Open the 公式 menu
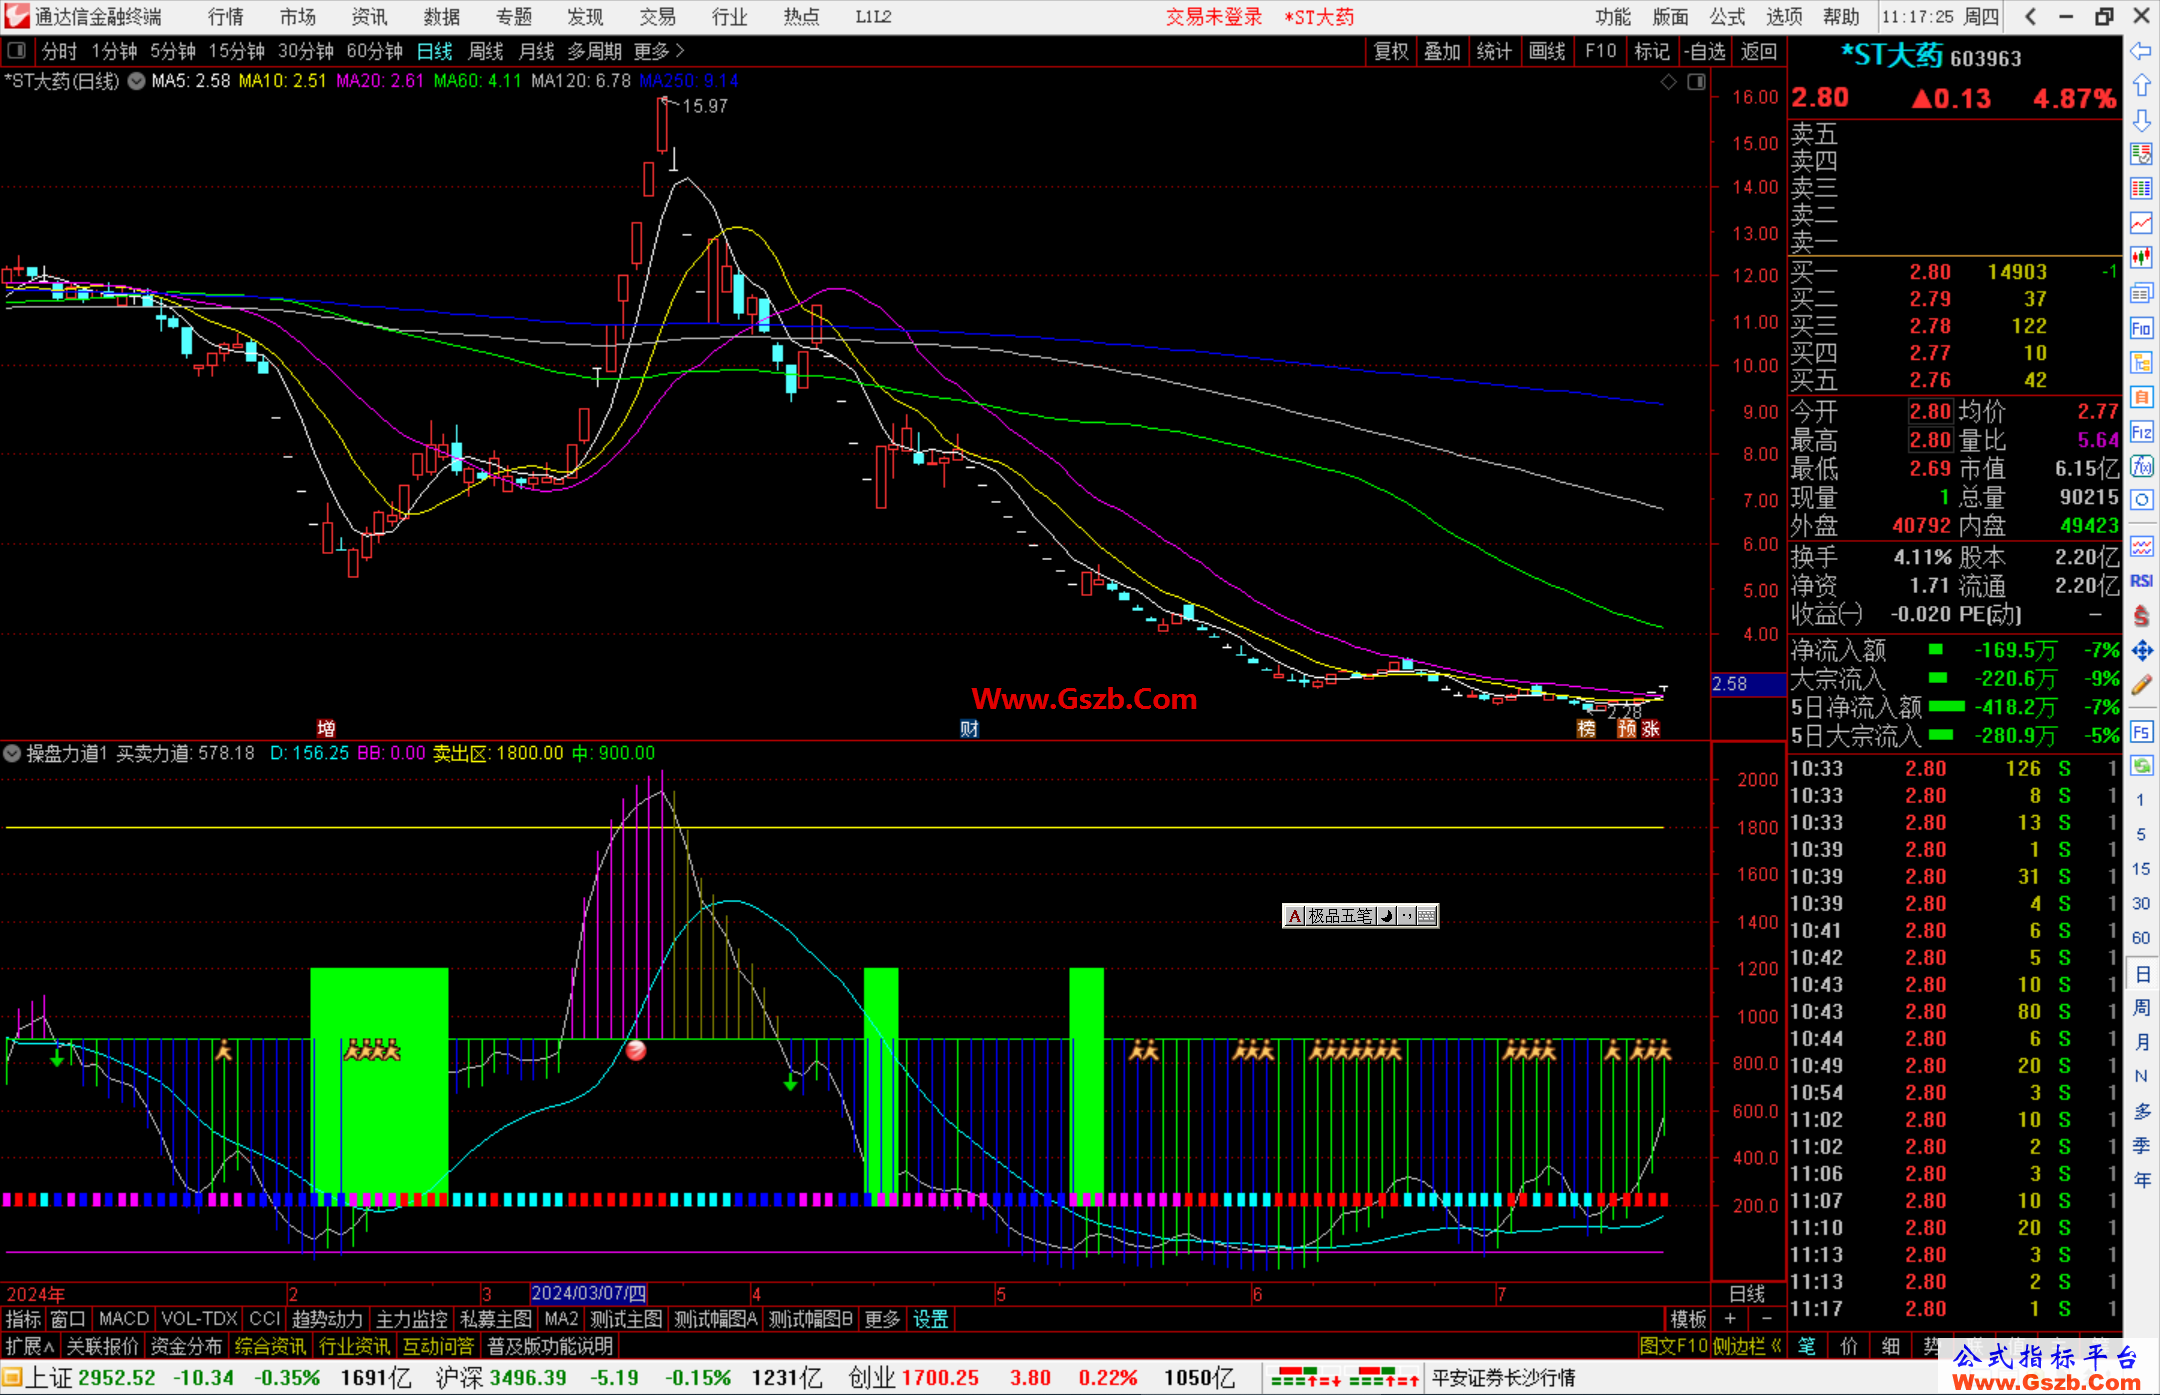 click(x=1727, y=16)
